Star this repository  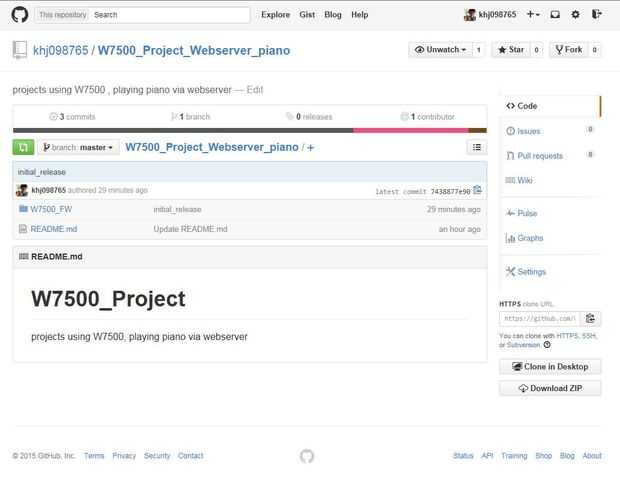coord(511,50)
